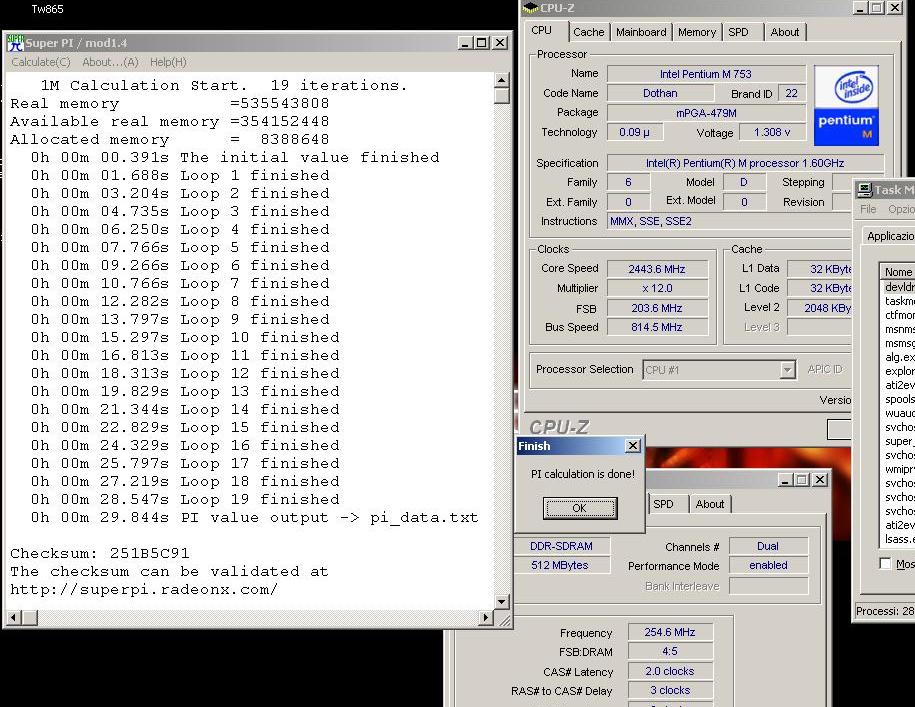The image size is (915, 707).
Task: Select the lsass process row
Action: [x=899, y=539]
